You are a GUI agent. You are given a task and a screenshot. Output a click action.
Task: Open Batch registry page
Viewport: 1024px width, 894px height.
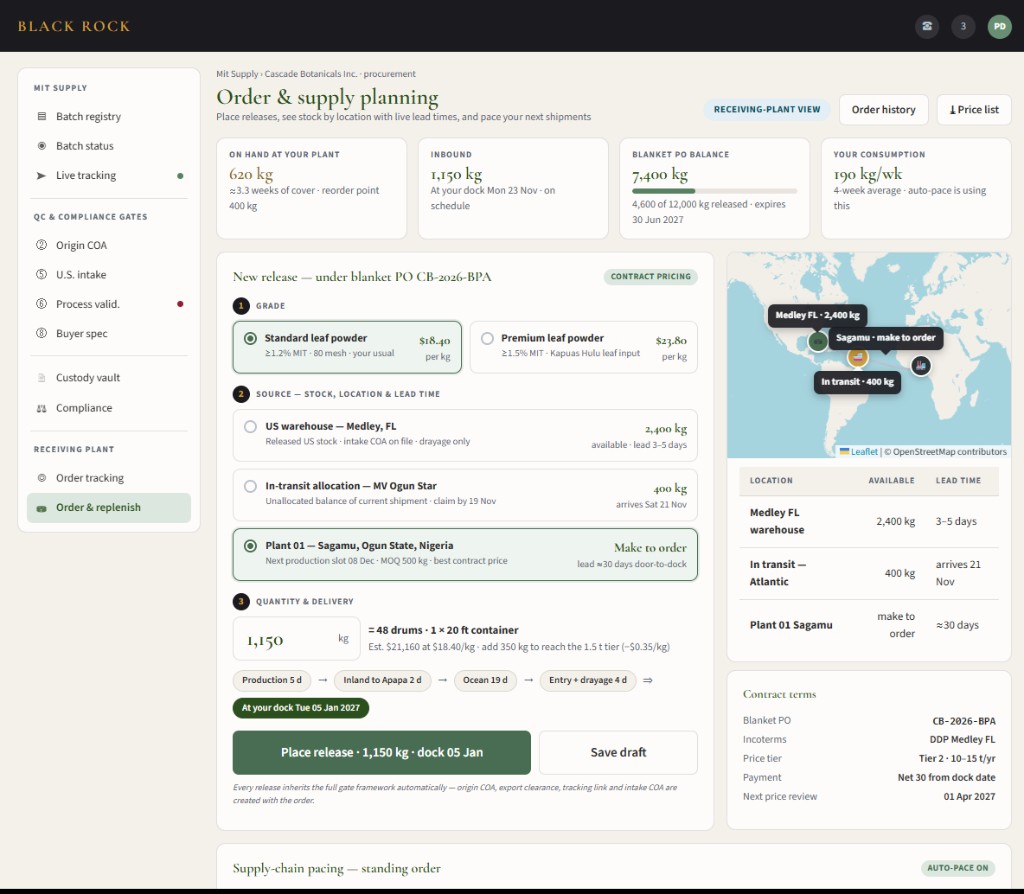[108, 116]
